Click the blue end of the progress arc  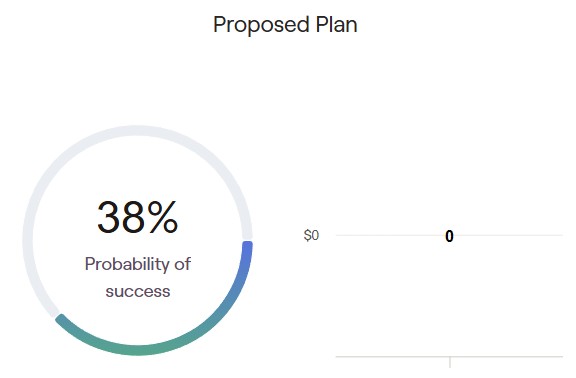246,257
